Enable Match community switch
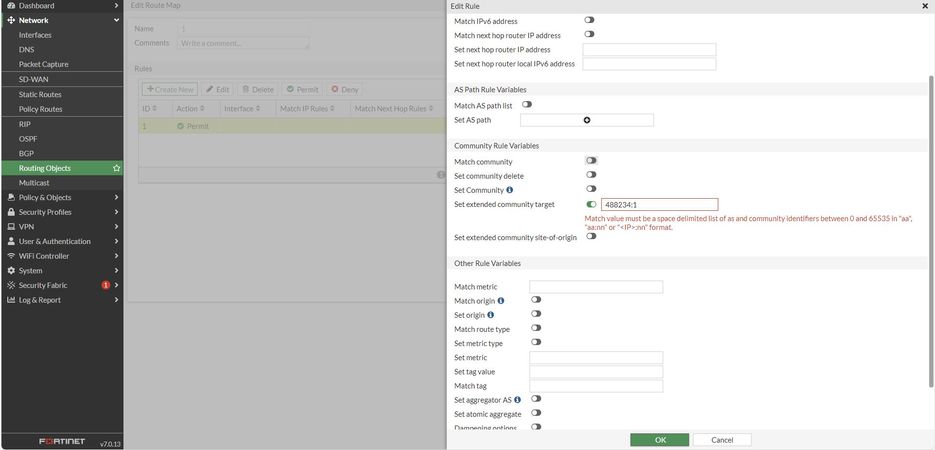Image resolution: width=935 pixels, height=450 pixels. (x=591, y=161)
